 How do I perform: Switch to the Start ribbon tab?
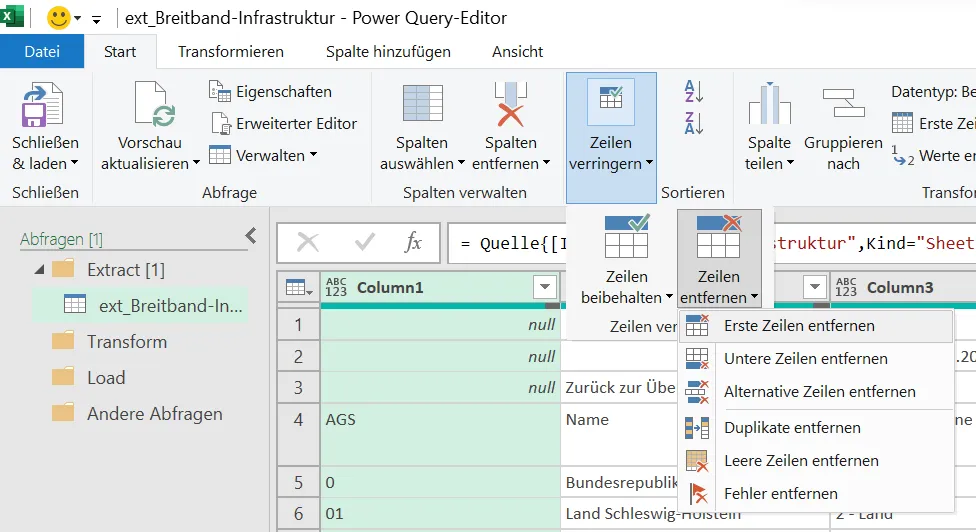click(x=120, y=52)
